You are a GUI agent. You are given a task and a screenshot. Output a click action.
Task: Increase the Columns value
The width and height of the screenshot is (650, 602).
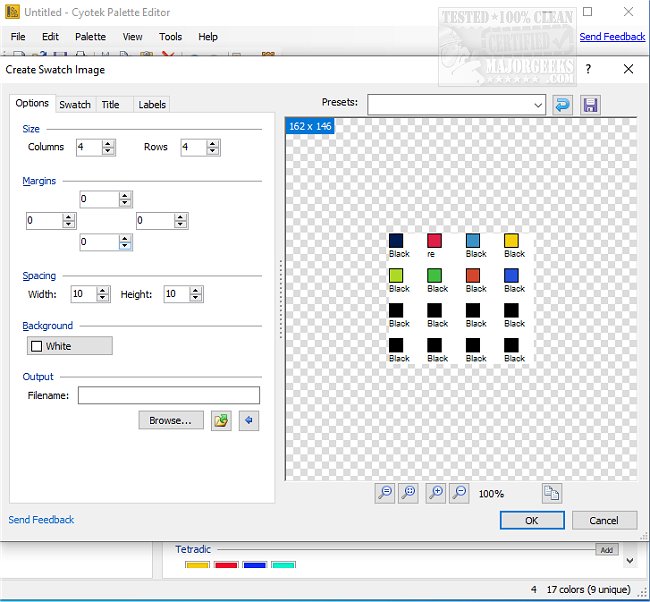(108, 144)
